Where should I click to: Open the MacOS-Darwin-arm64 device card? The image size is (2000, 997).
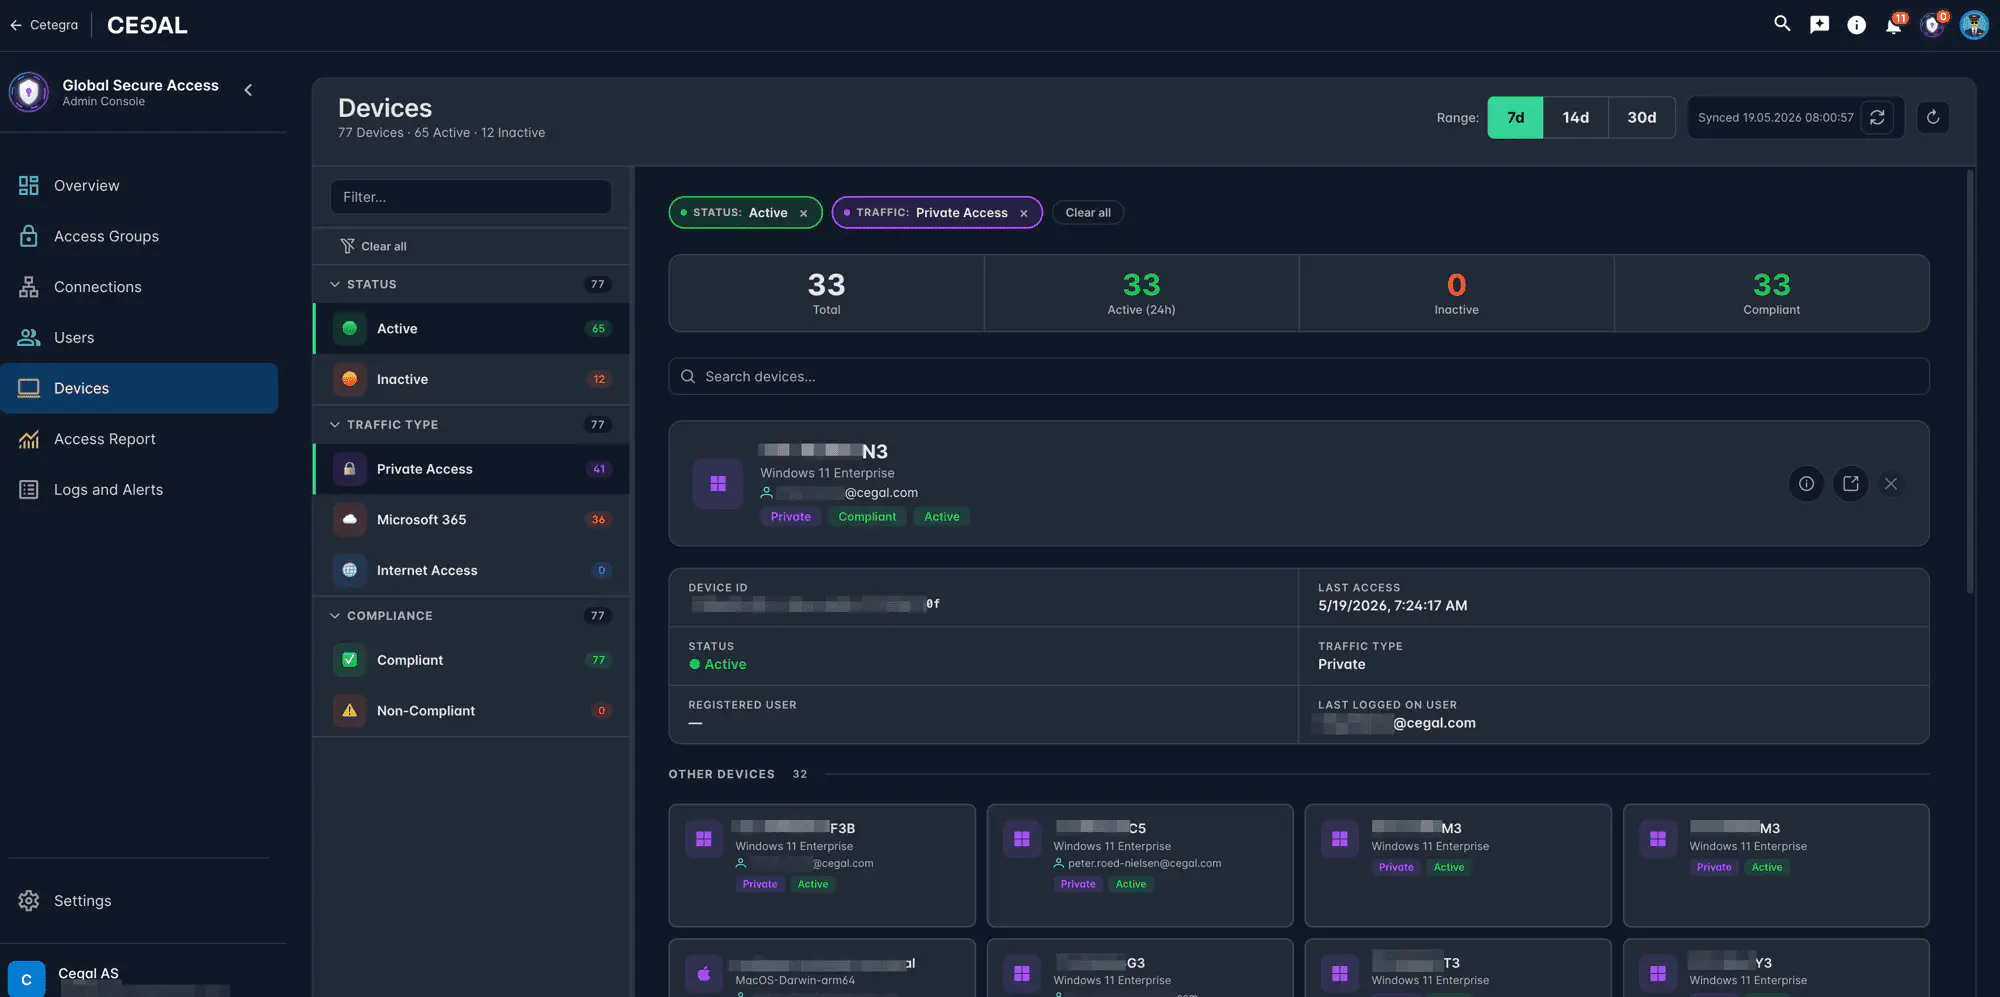[822, 968]
